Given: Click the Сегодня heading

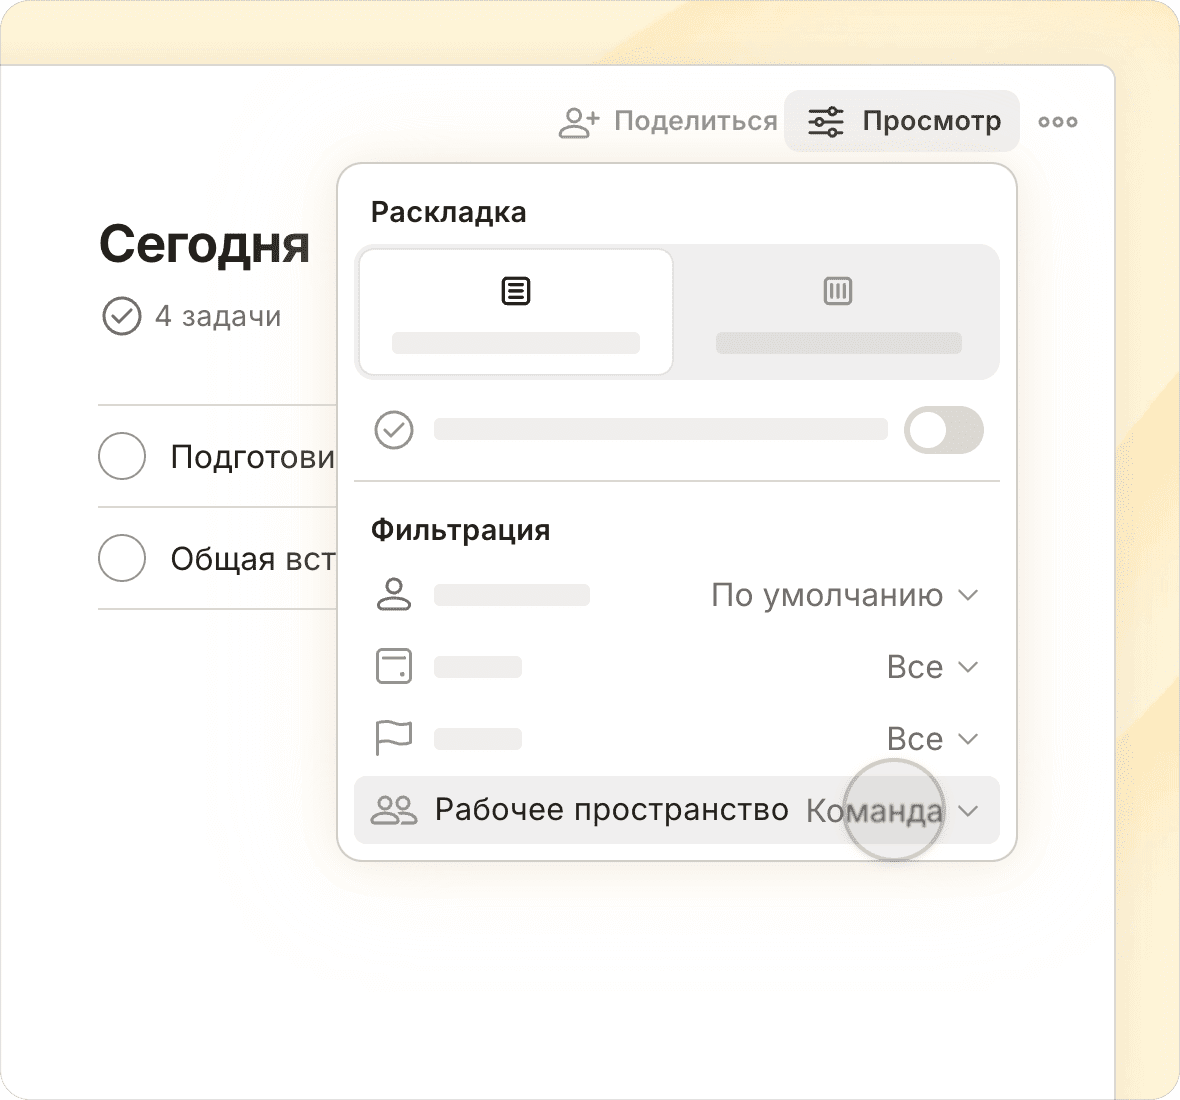Looking at the screenshot, I should tap(205, 244).
